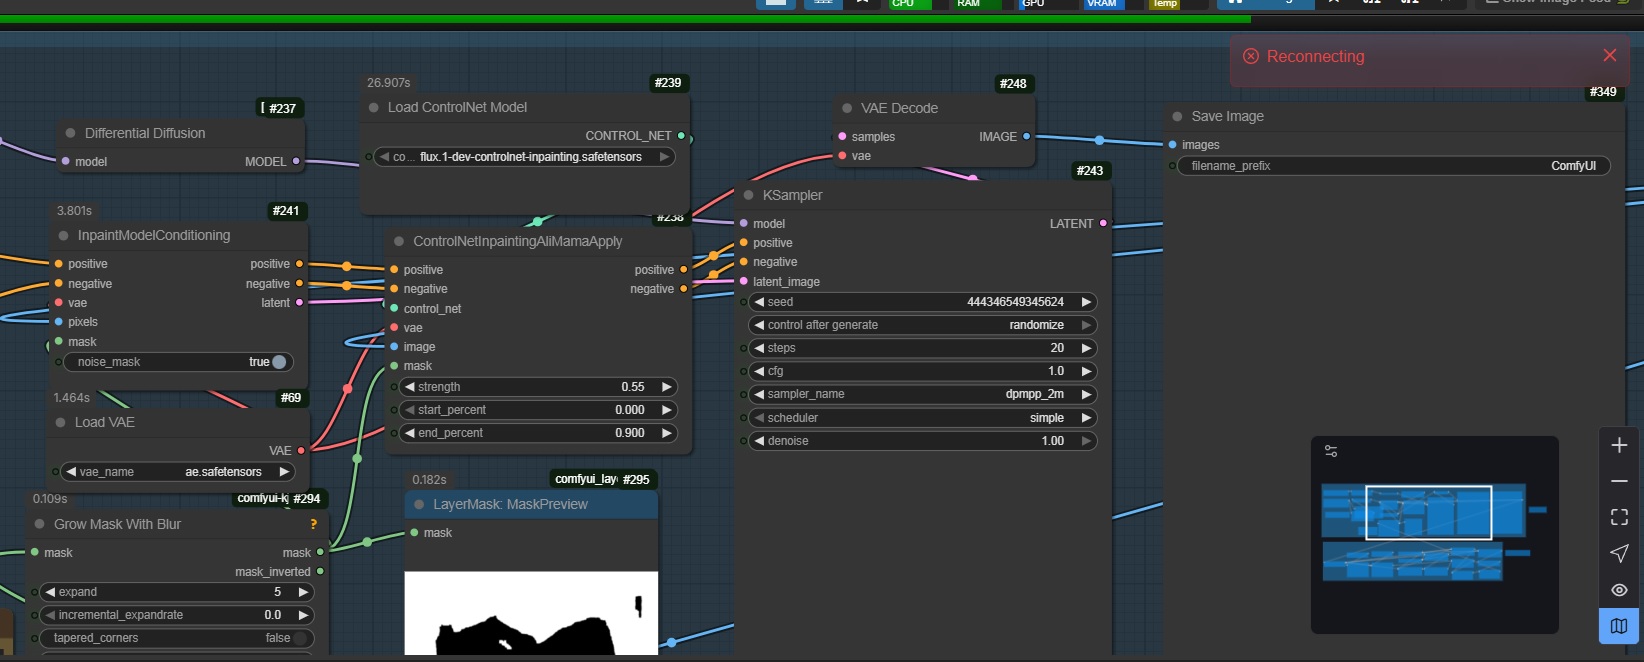Collapse the Grow Mask With Blur node

point(40,524)
